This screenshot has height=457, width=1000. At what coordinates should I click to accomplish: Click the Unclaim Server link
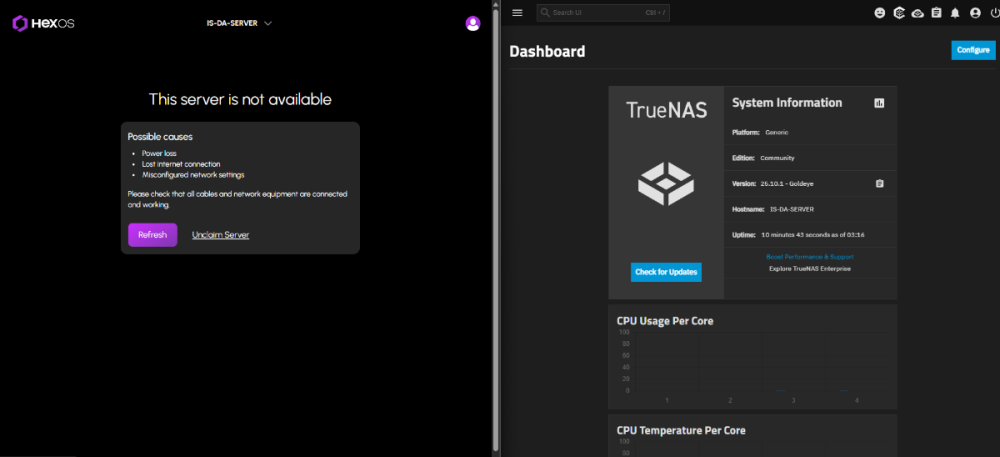[220, 235]
